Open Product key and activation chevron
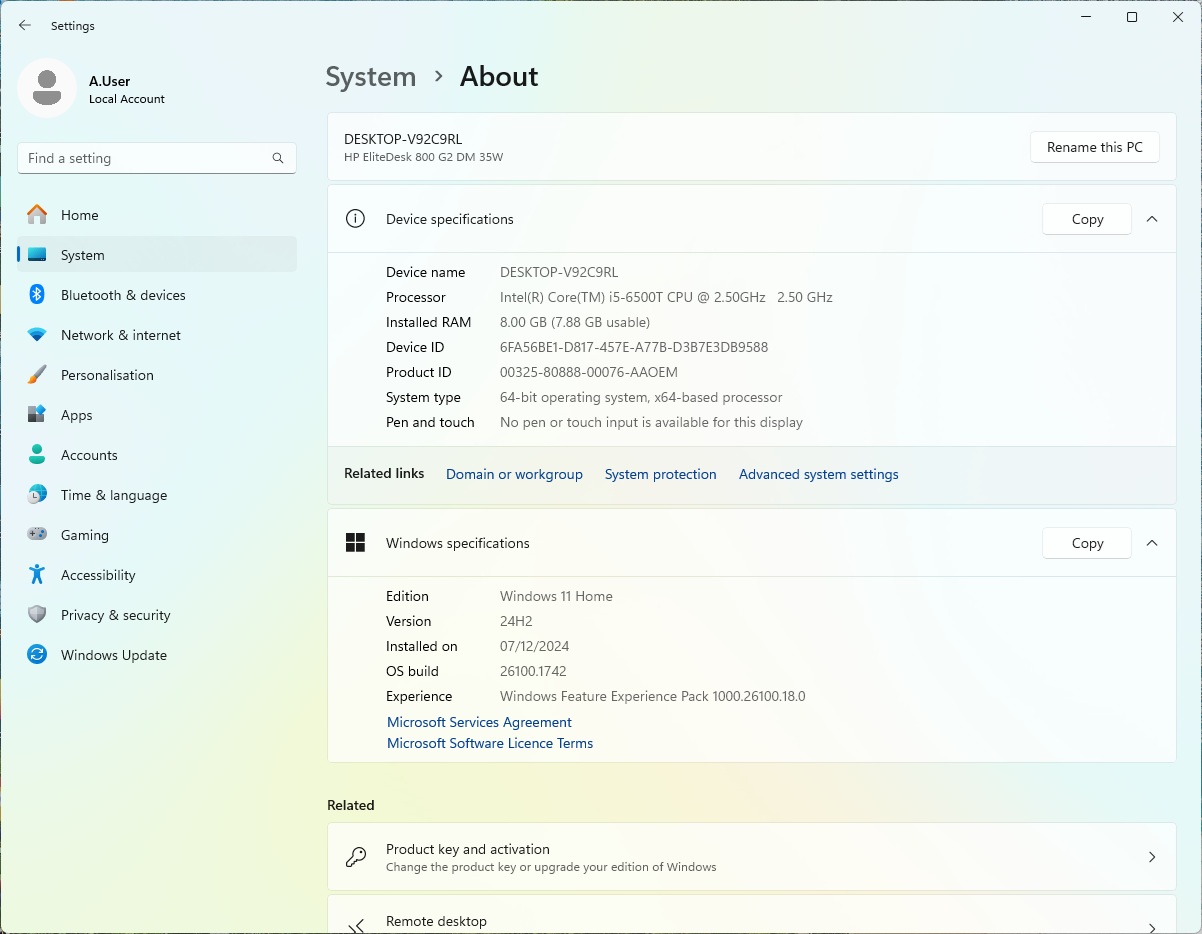Viewport: 1202px width, 934px height. click(x=1152, y=857)
